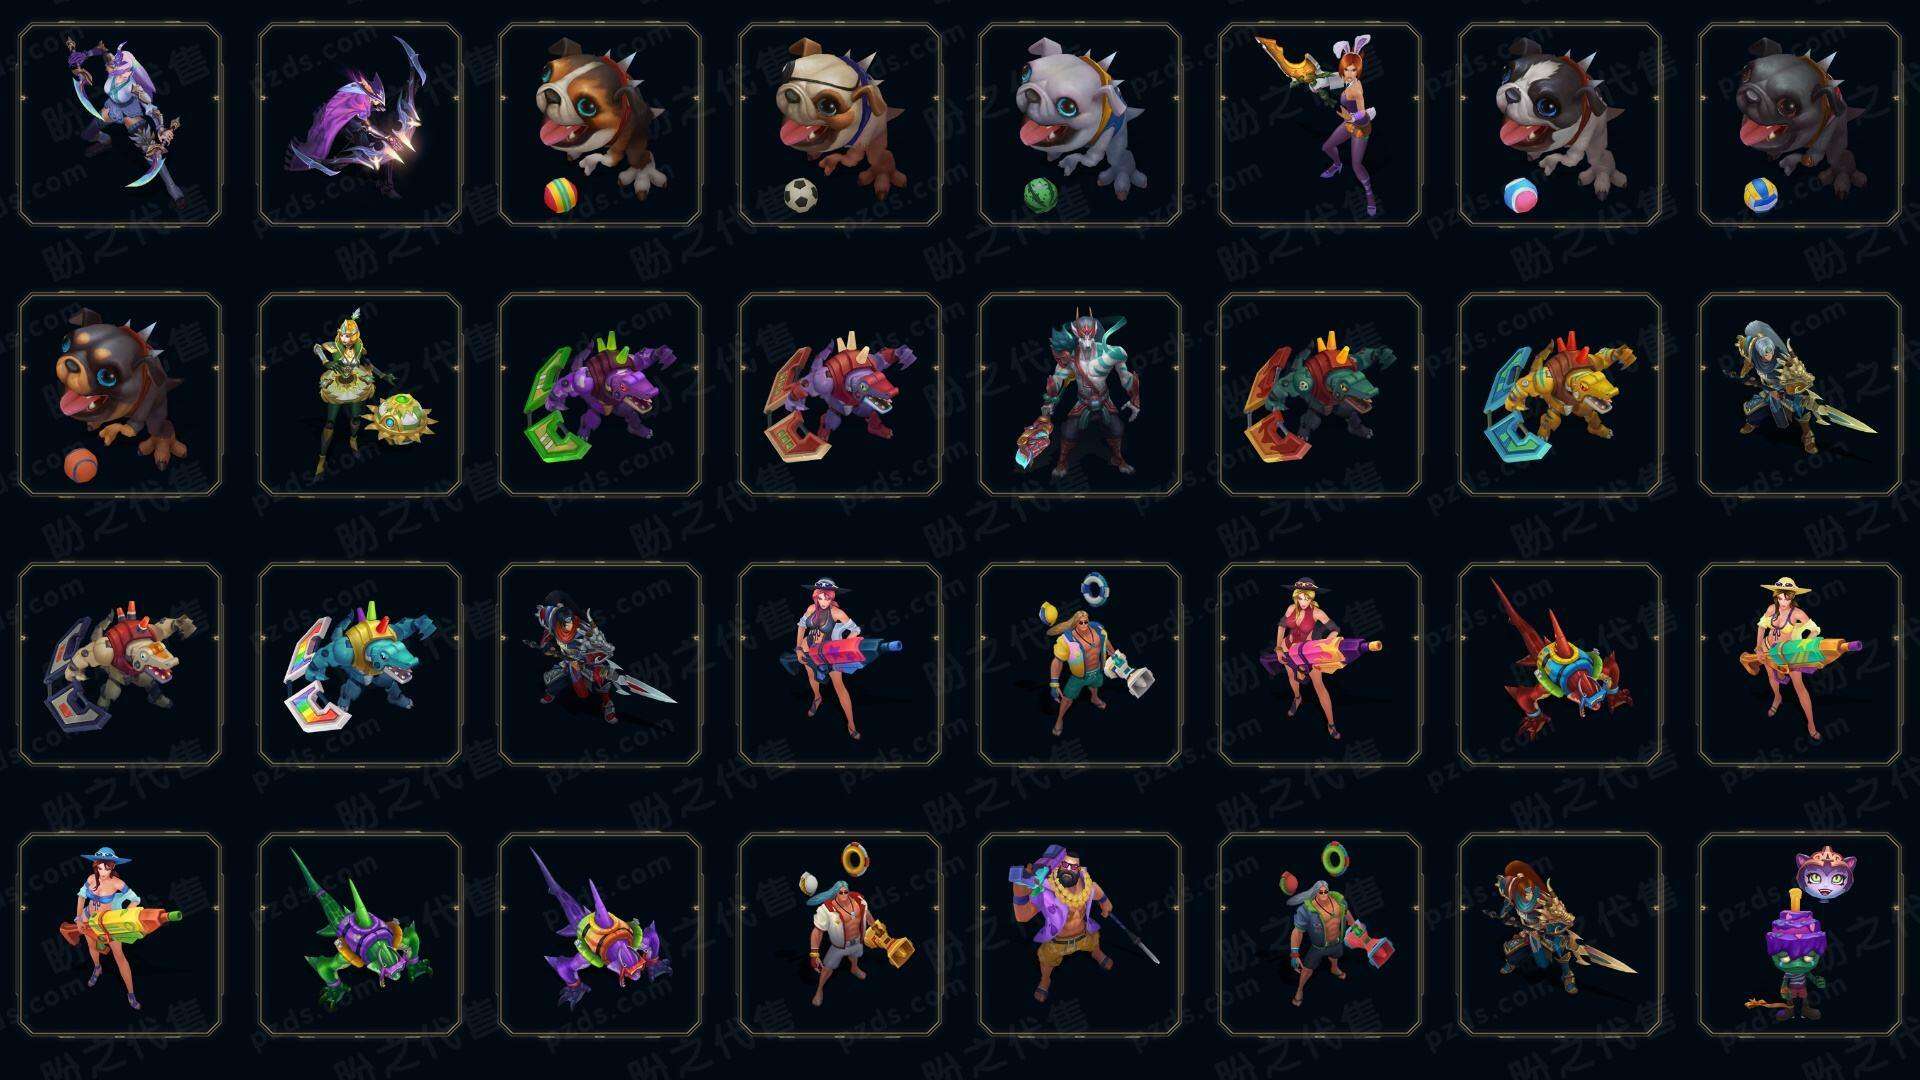Viewport: 1920px width, 1080px height.
Task: Select the blue-hat girl with rainbow water gun
Action: tap(120, 934)
